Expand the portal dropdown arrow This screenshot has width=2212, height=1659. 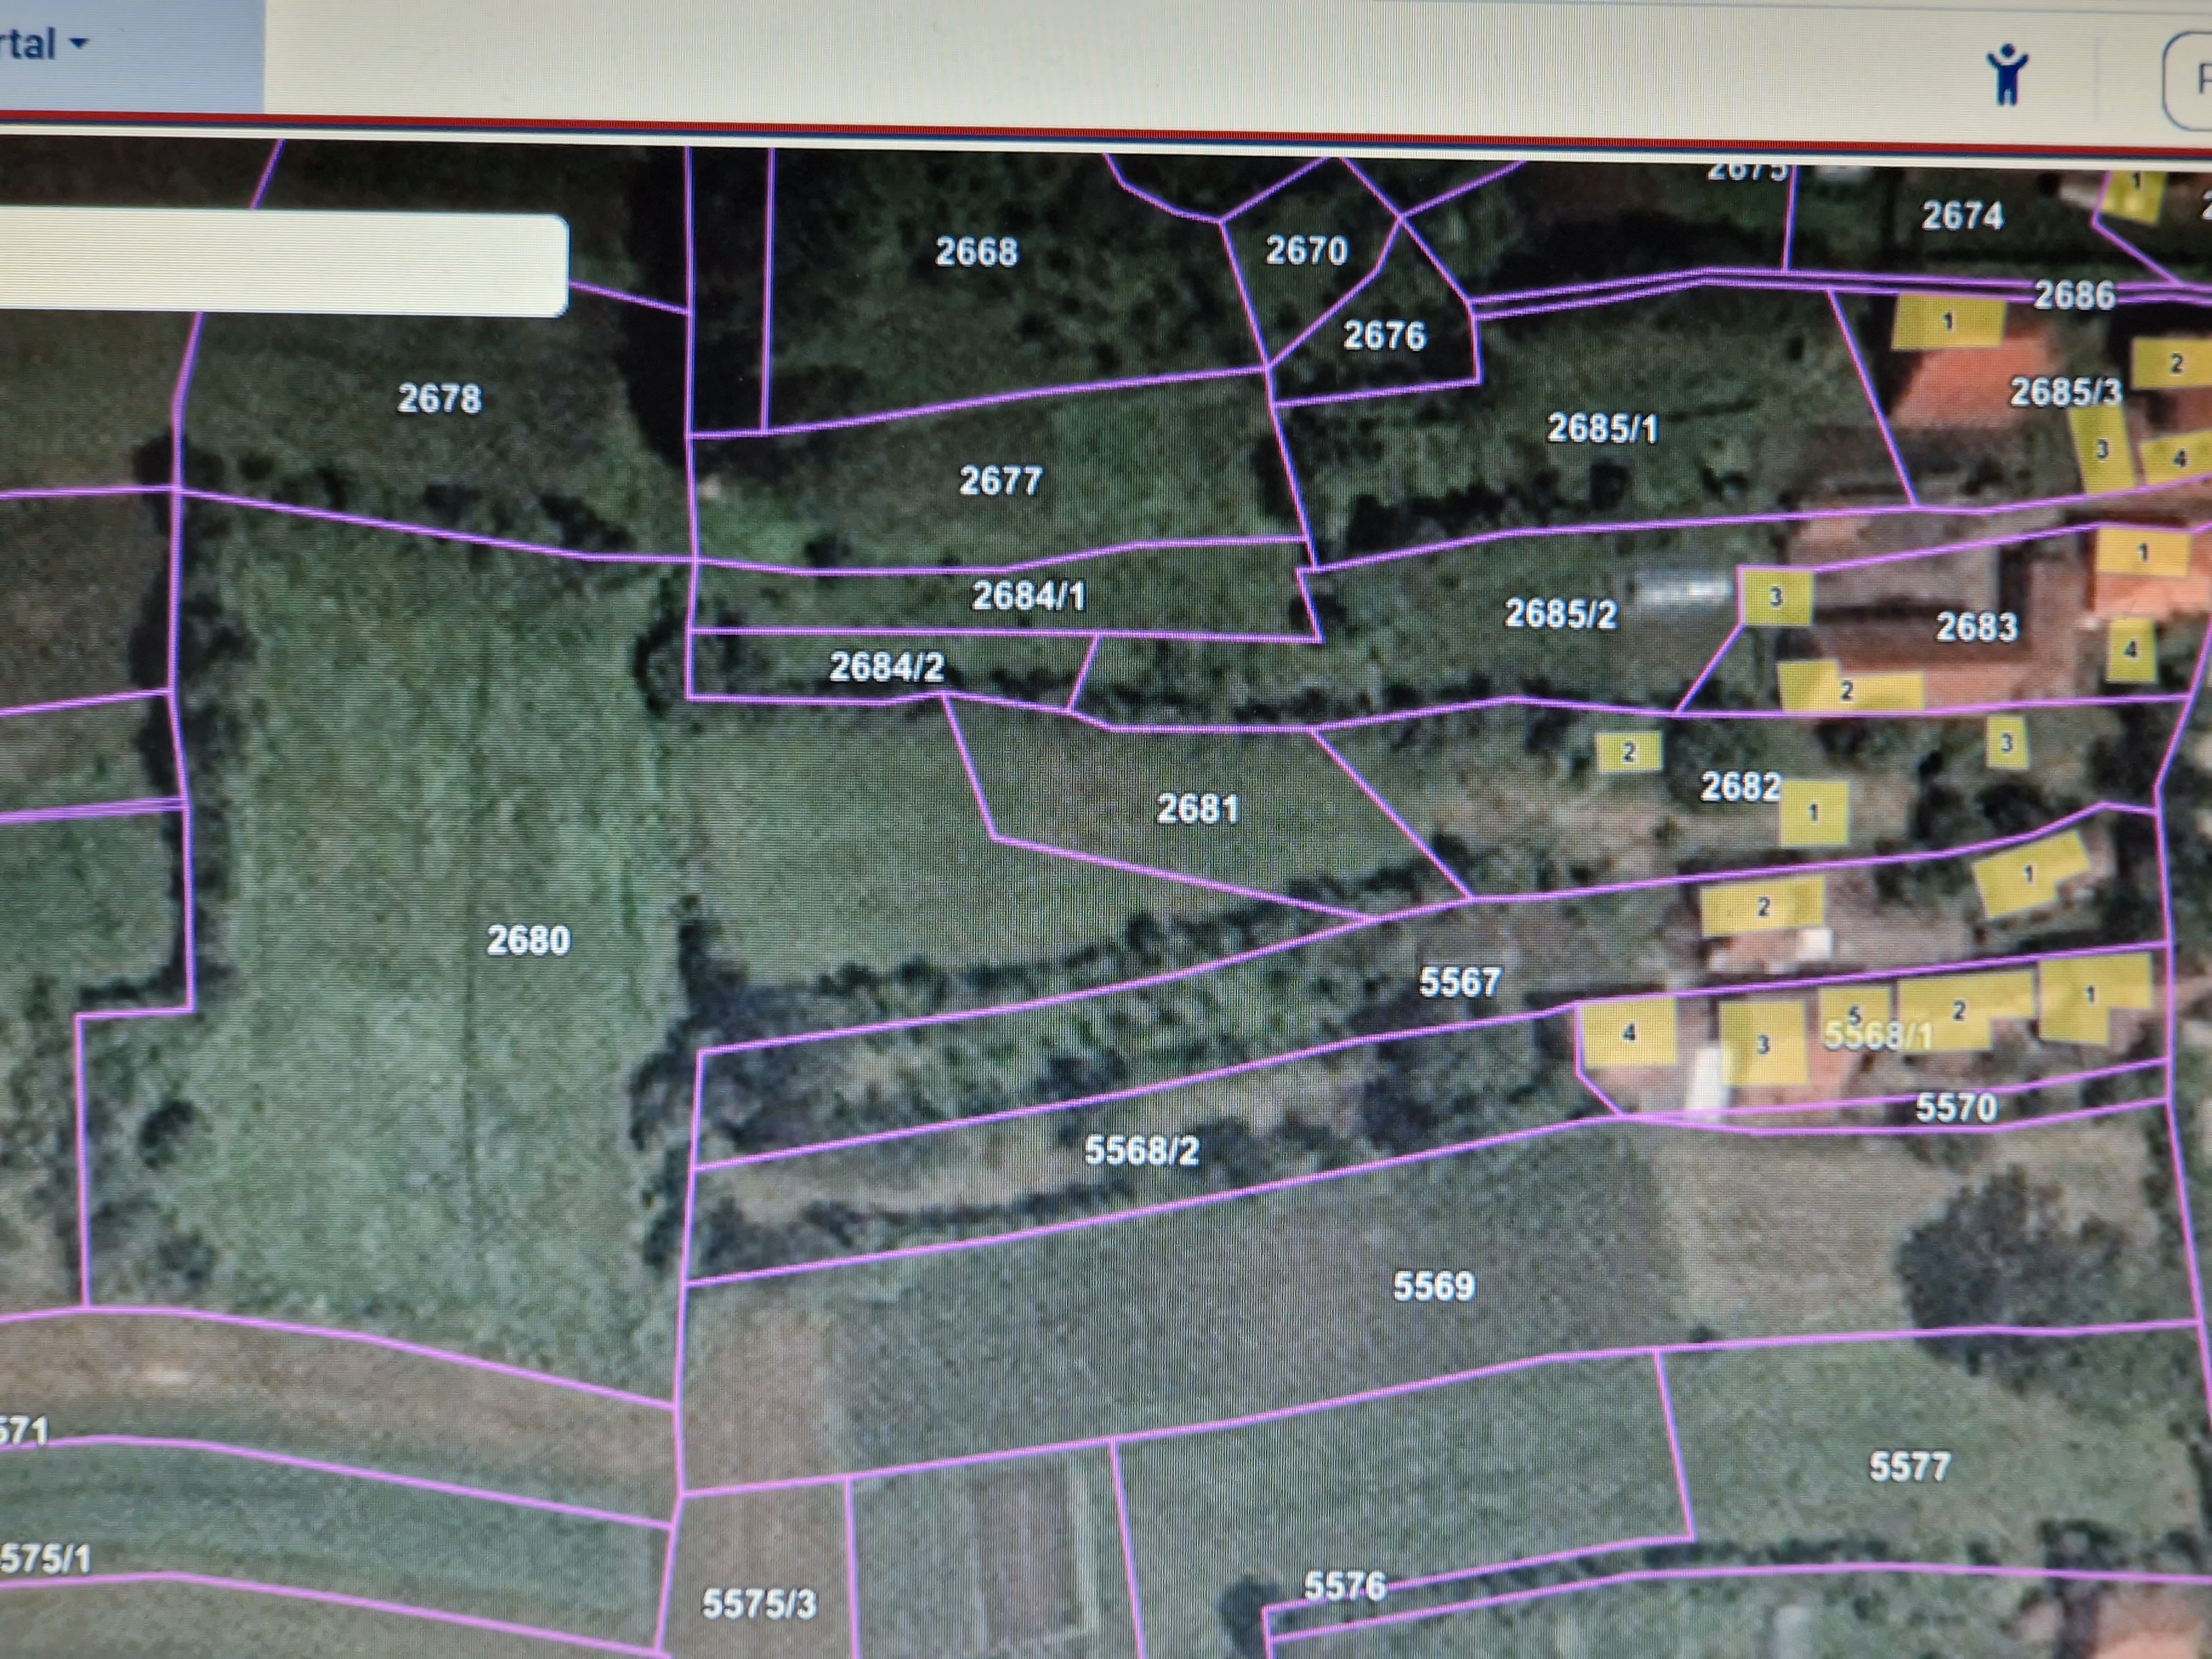point(79,43)
